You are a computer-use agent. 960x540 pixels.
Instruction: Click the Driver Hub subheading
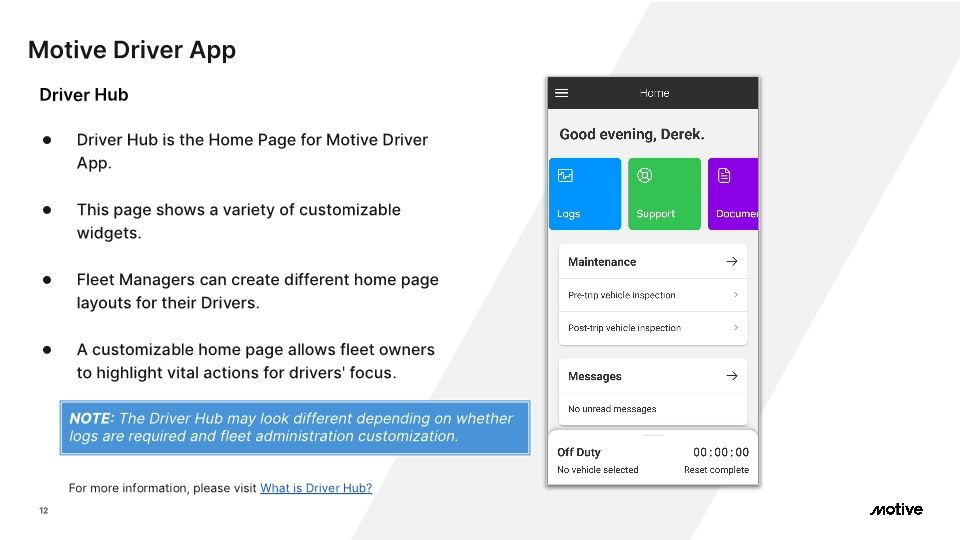pyautogui.click(x=84, y=95)
